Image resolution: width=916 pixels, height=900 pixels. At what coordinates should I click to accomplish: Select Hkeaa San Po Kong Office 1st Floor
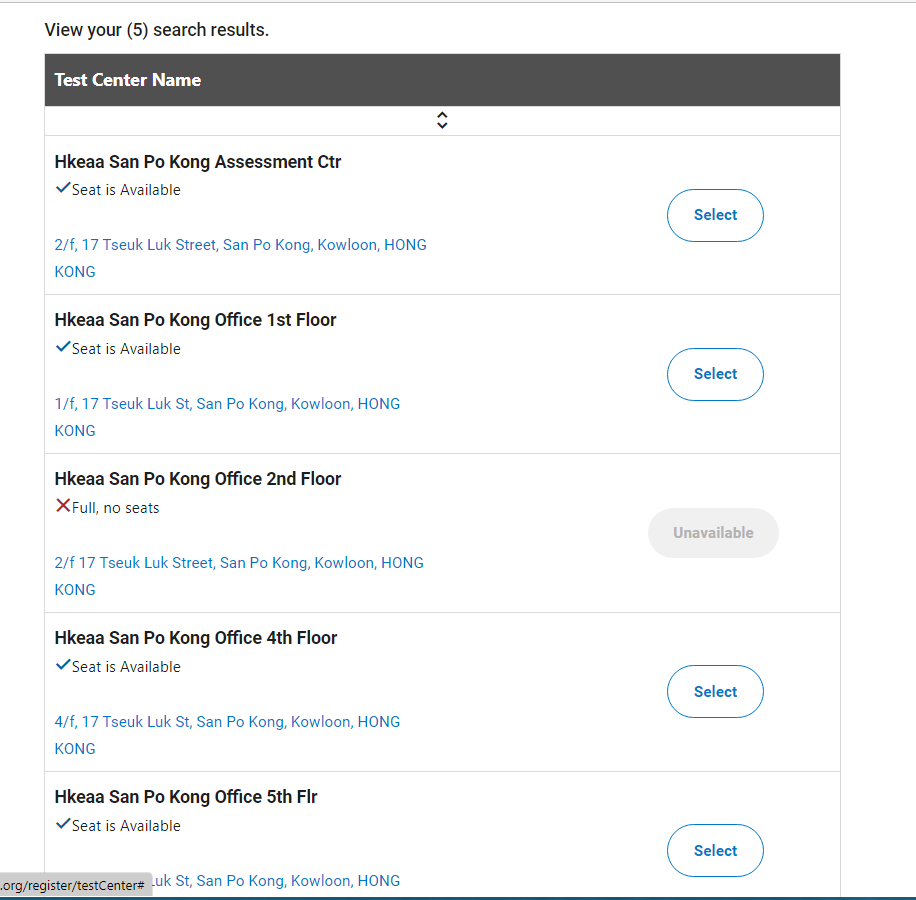point(715,374)
